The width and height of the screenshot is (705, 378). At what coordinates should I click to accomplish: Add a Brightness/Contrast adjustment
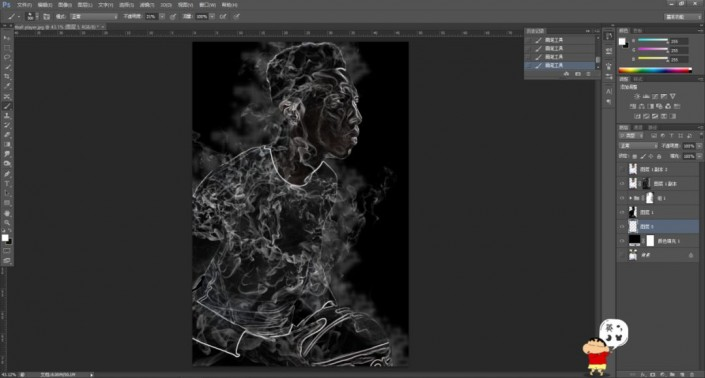pyautogui.click(x=637, y=96)
